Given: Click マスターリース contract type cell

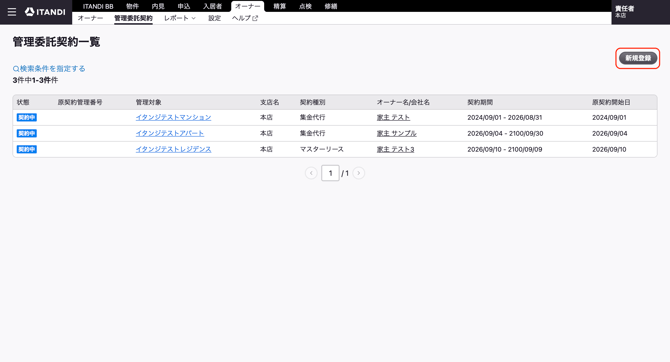Looking at the screenshot, I should (x=321, y=149).
